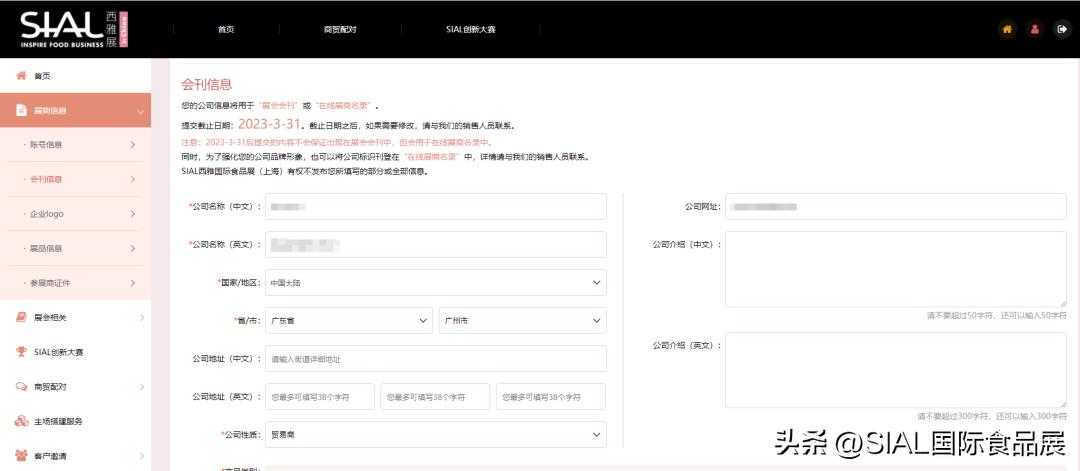Expand the 客户邀请 sidebar chevron
This screenshot has height=471, width=1080.
click(x=142, y=456)
